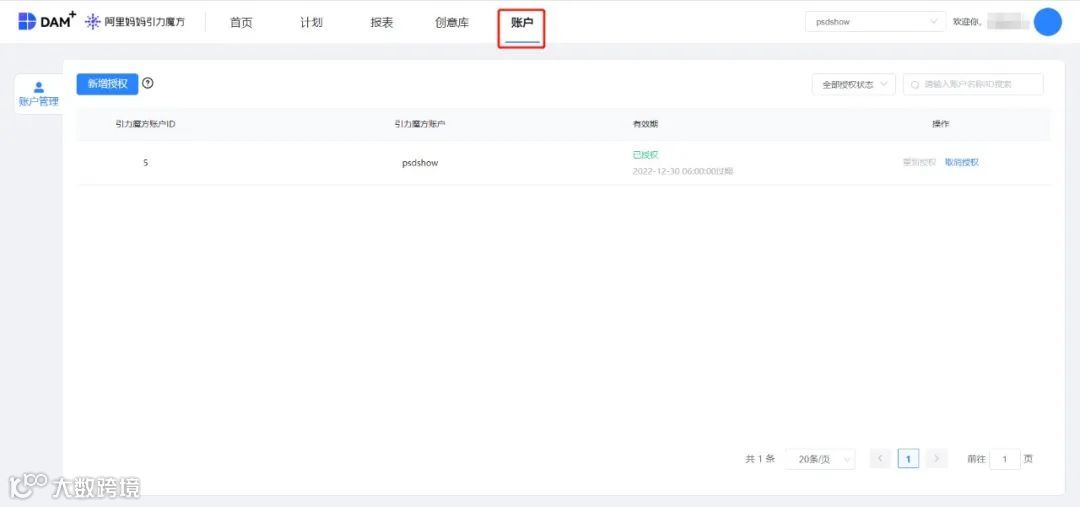Click the 取消授权 link for psdshow
Viewport: 1080px width, 507px height.
click(962, 163)
